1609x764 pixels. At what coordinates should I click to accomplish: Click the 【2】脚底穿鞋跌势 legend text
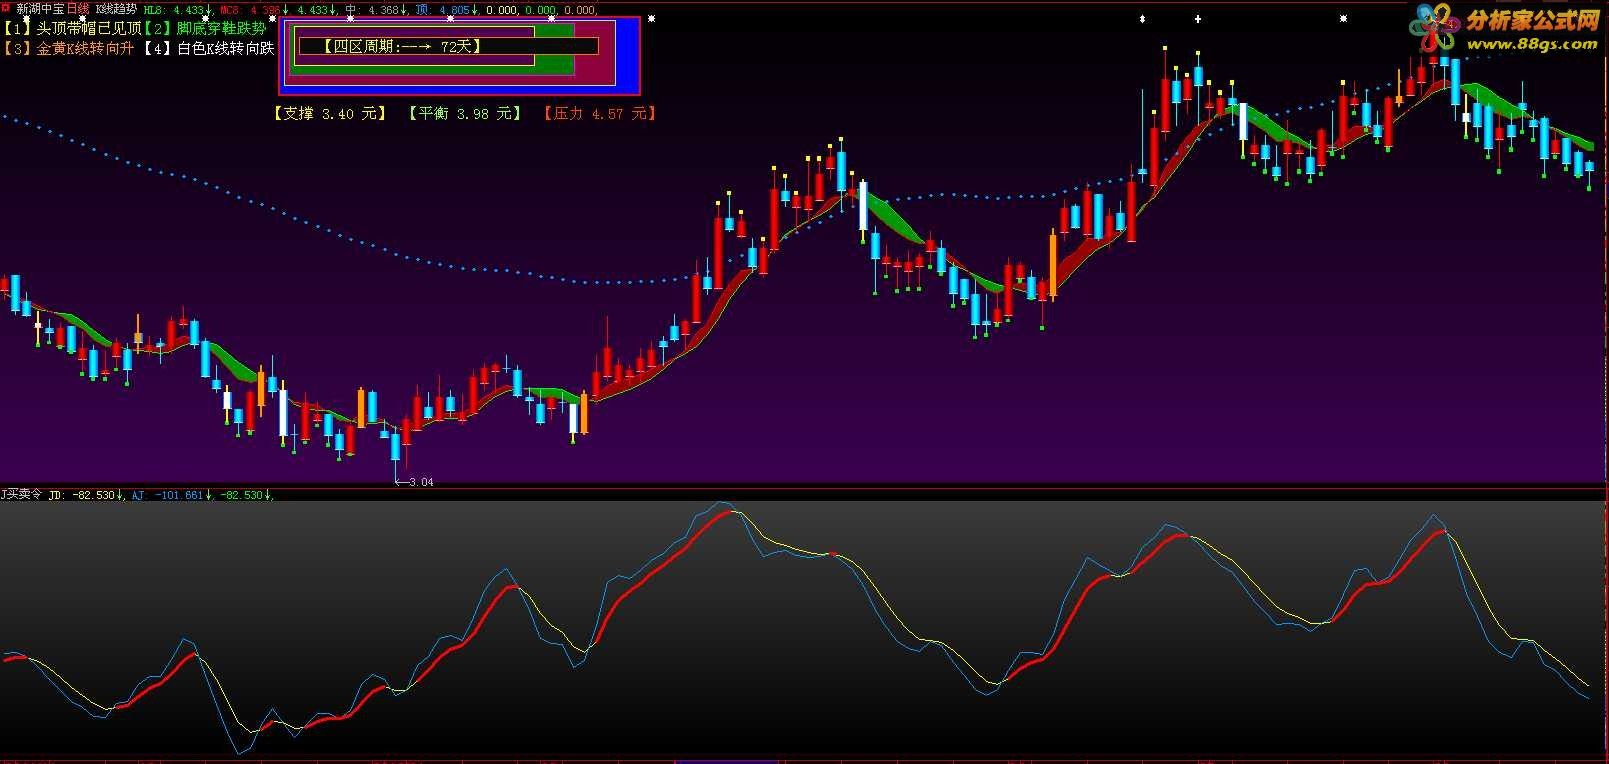tap(205, 28)
